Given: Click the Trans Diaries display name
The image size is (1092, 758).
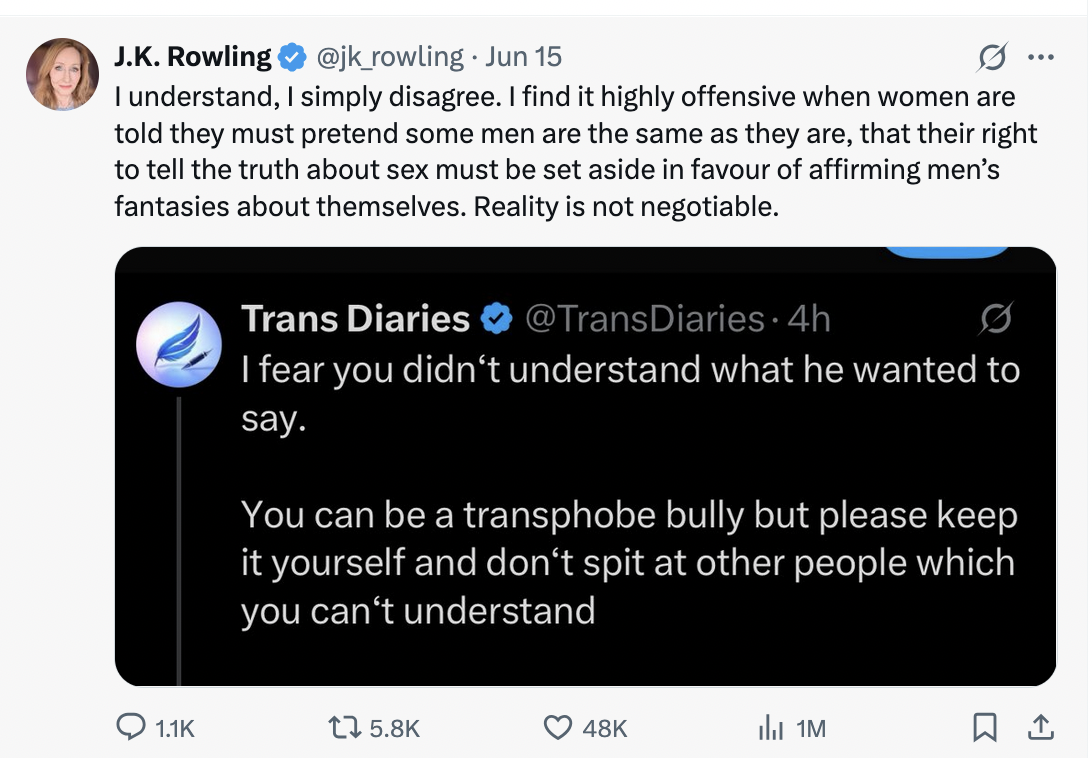Looking at the screenshot, I should pyautogui.click(x=355, y=318).
